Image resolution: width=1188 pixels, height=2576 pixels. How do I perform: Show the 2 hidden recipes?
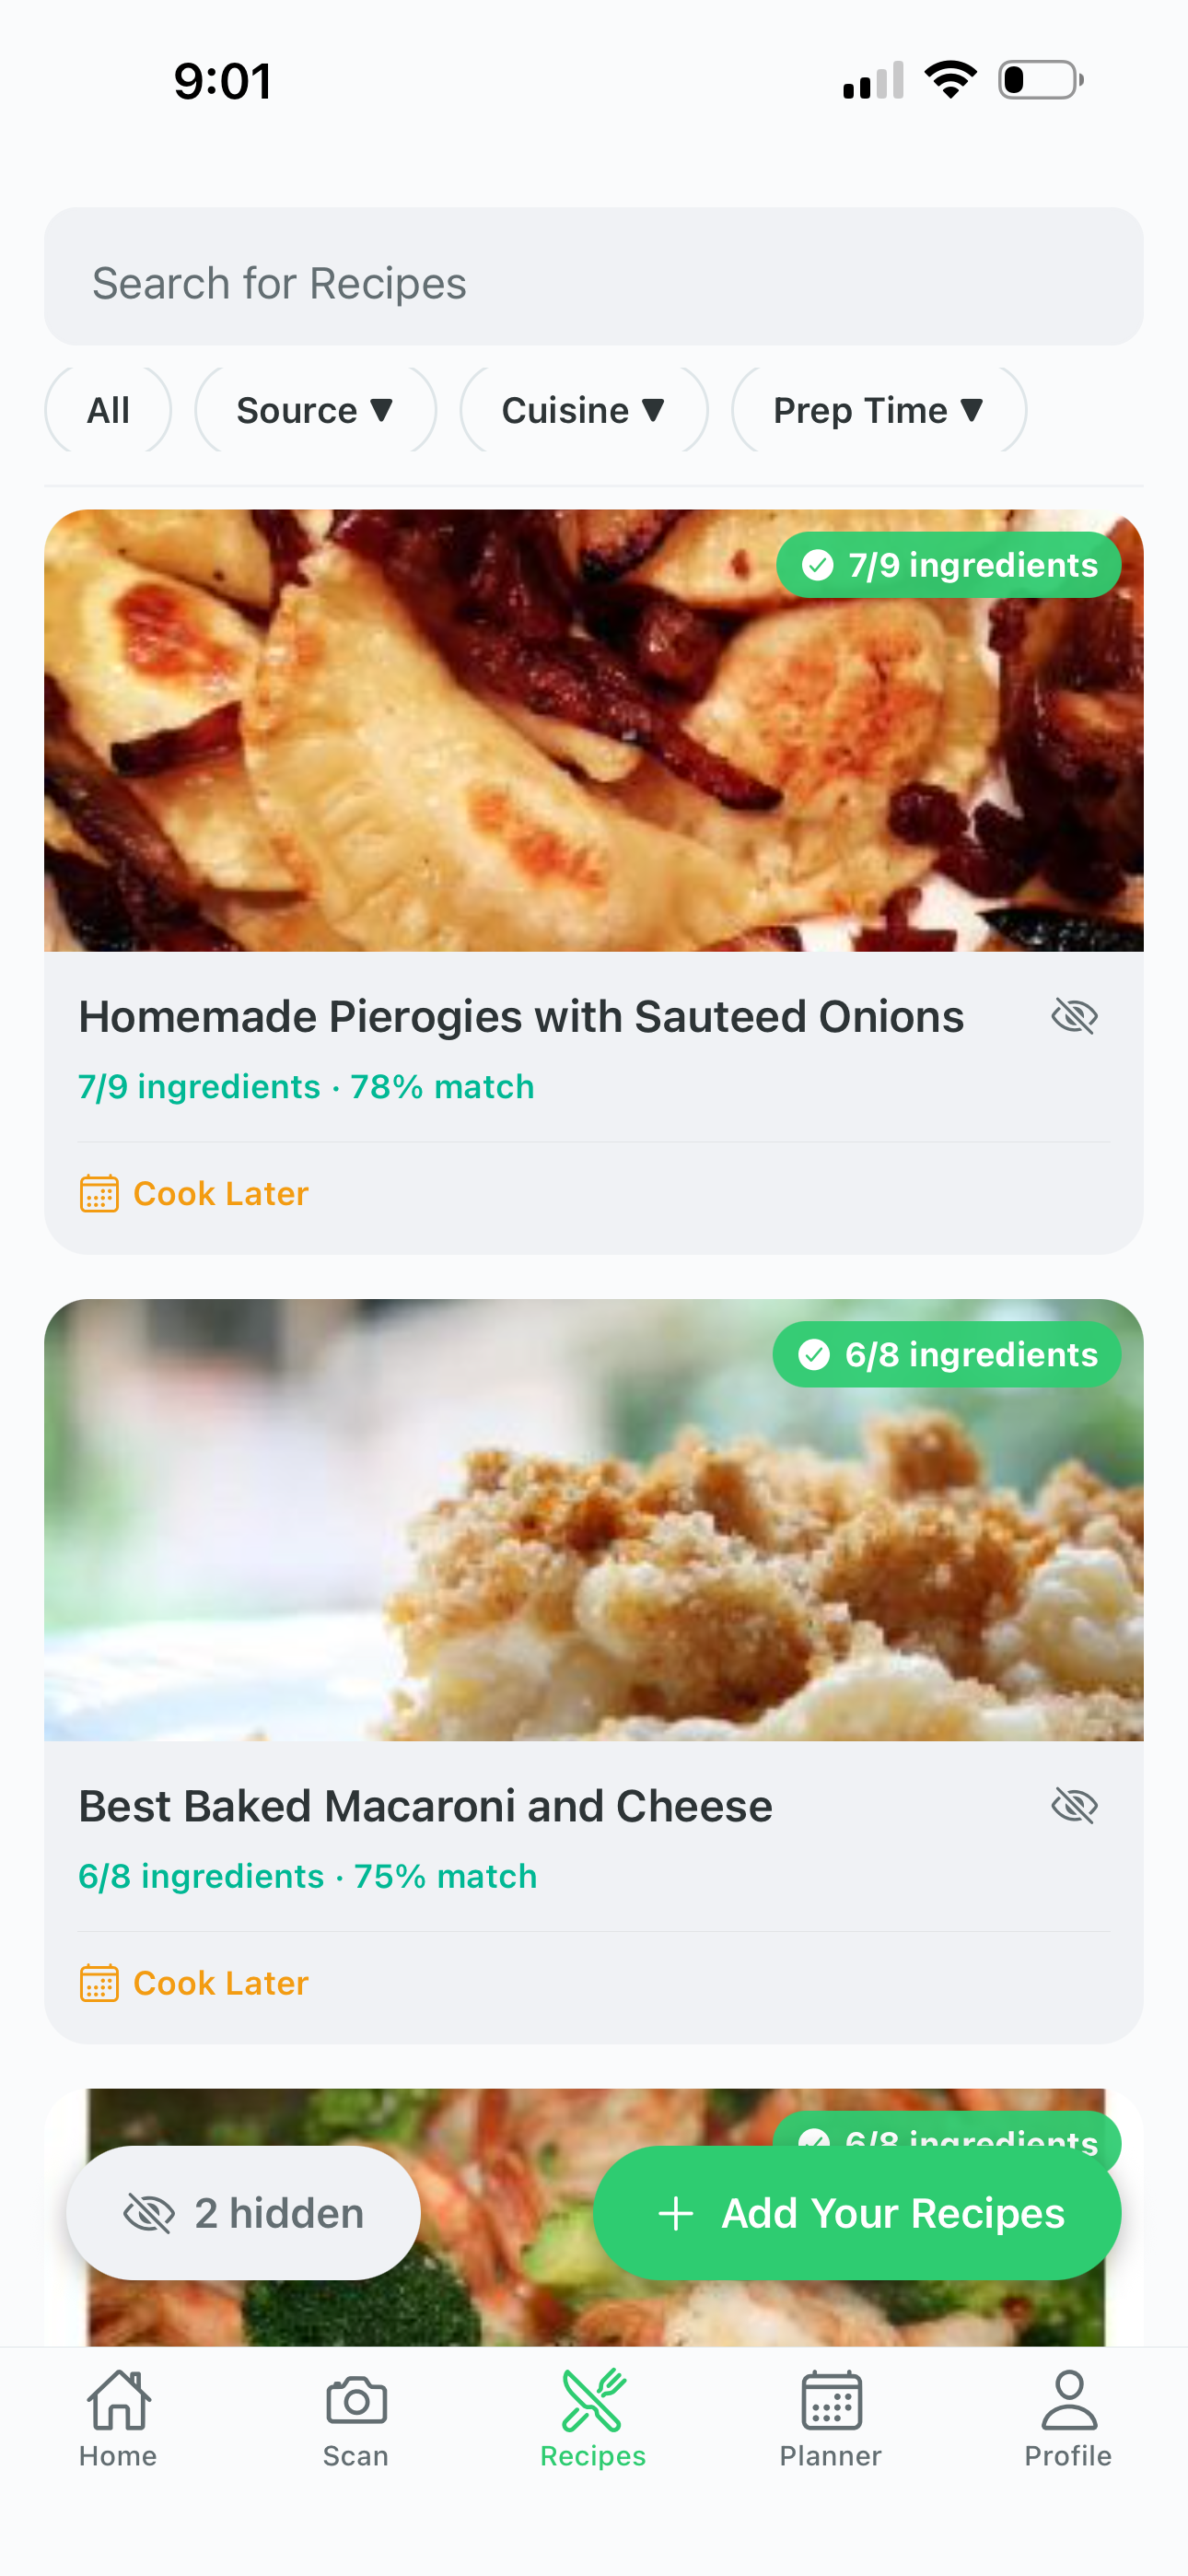pyautogui.click(x=243, y=2213)
